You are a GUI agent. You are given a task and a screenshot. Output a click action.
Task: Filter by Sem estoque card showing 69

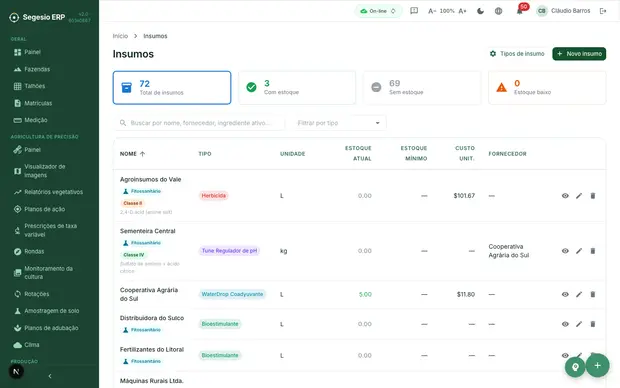point(422,88)
